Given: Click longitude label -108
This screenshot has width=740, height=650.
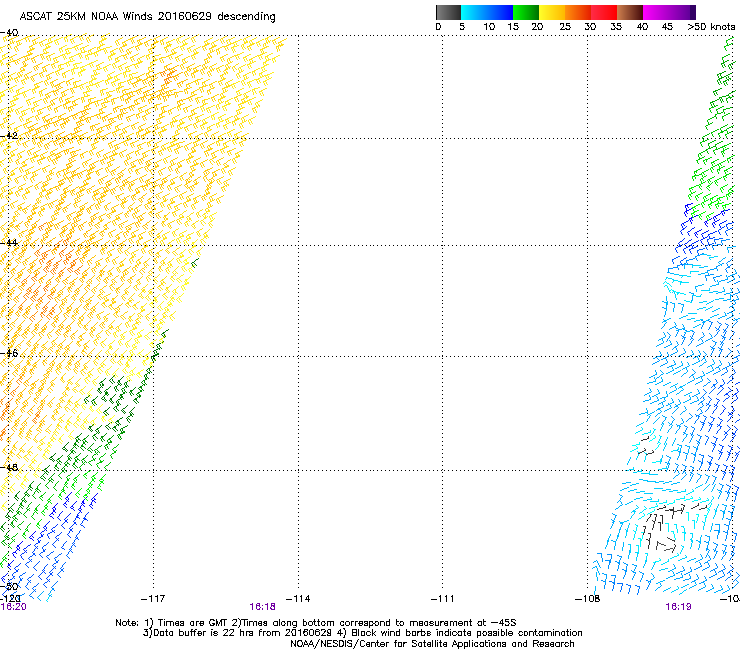Looking at the screenshot, I should tap(588, 599).
